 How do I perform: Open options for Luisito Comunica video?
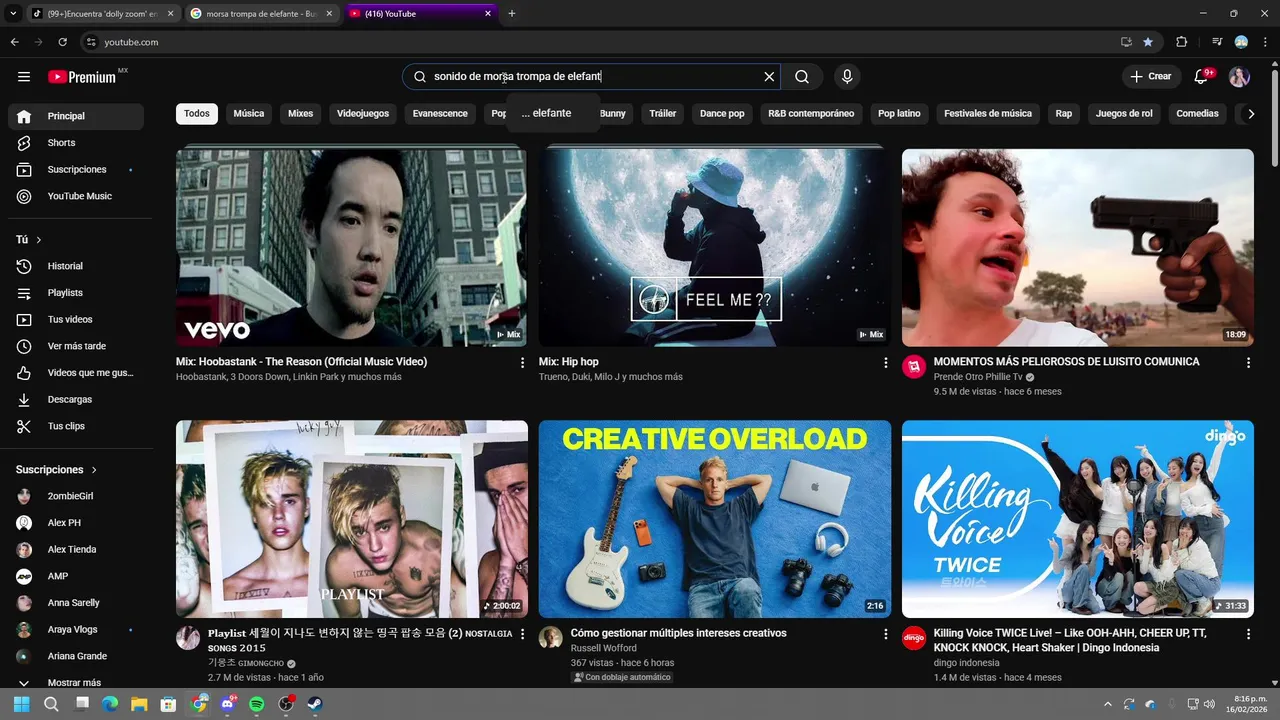[x=1248, y=363]
